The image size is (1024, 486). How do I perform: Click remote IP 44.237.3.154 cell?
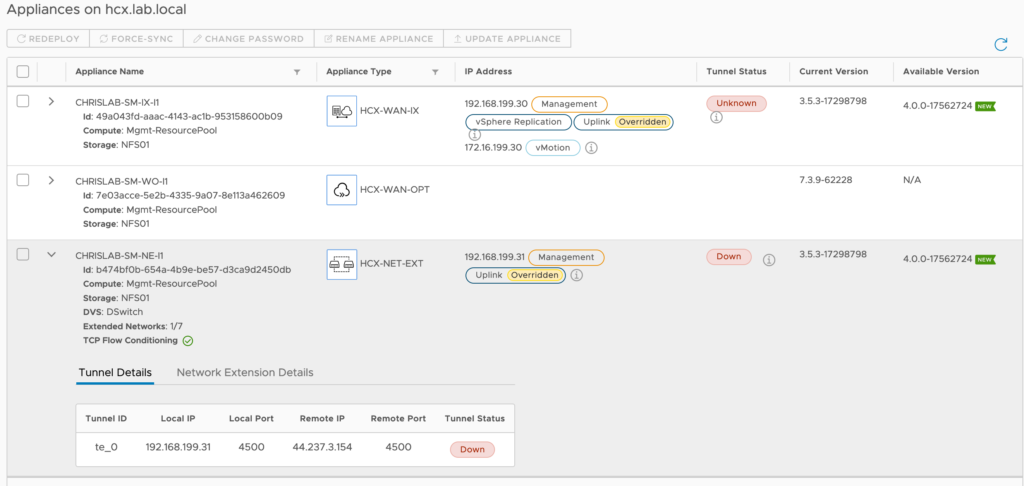tap(322, 449)
